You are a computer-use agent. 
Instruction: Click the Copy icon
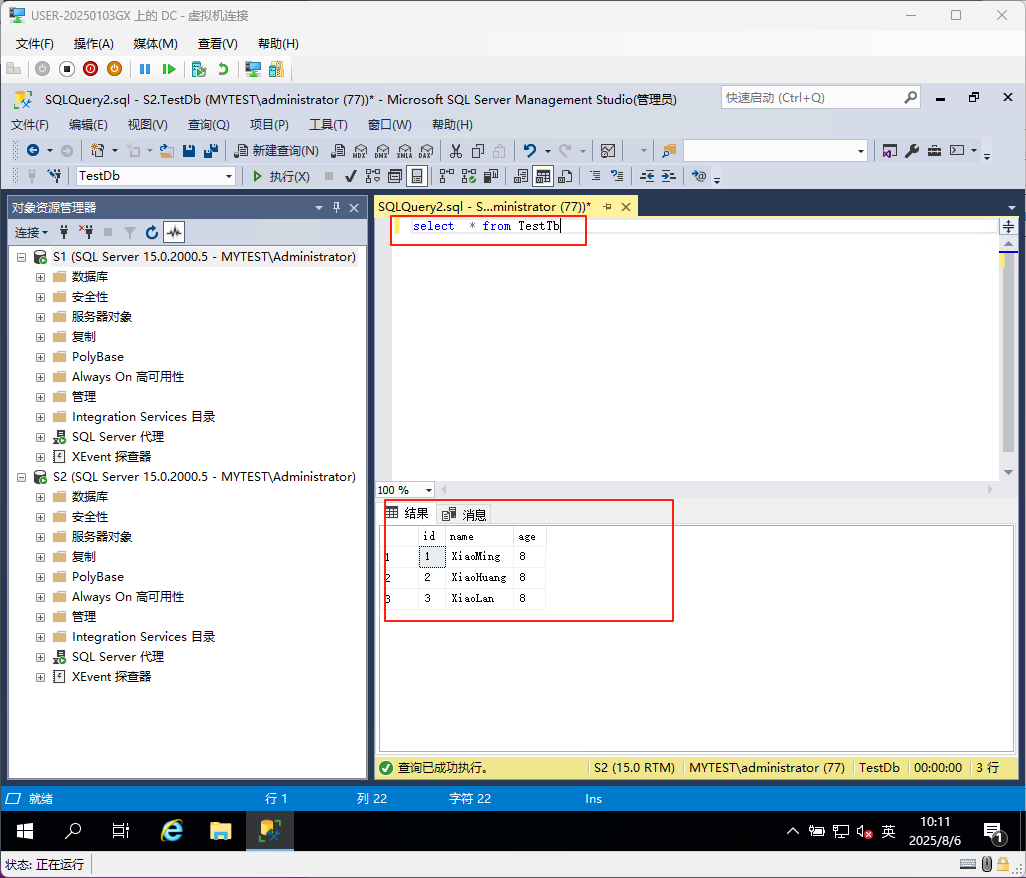(x=478, y=151)
